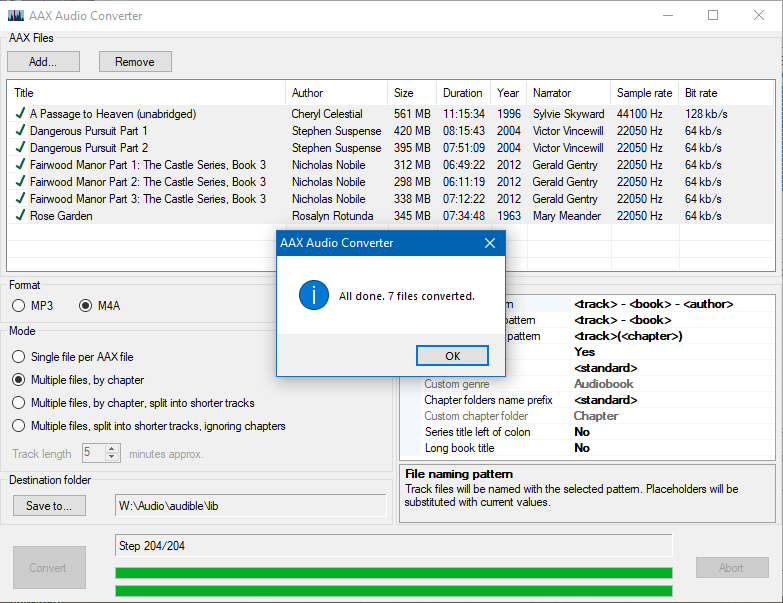Click the 'Step 204/204' status field
This screenshot has height=603, width=783.
[393, 546]
